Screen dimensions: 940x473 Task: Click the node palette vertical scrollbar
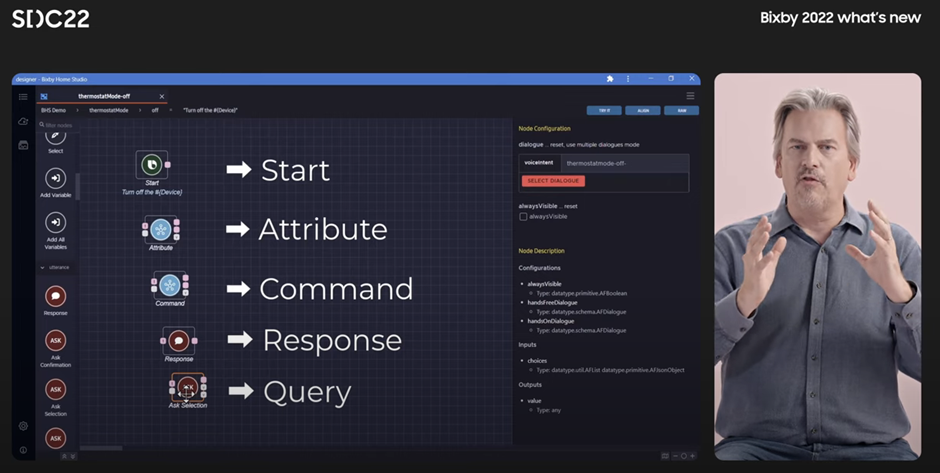click(77, 186)
